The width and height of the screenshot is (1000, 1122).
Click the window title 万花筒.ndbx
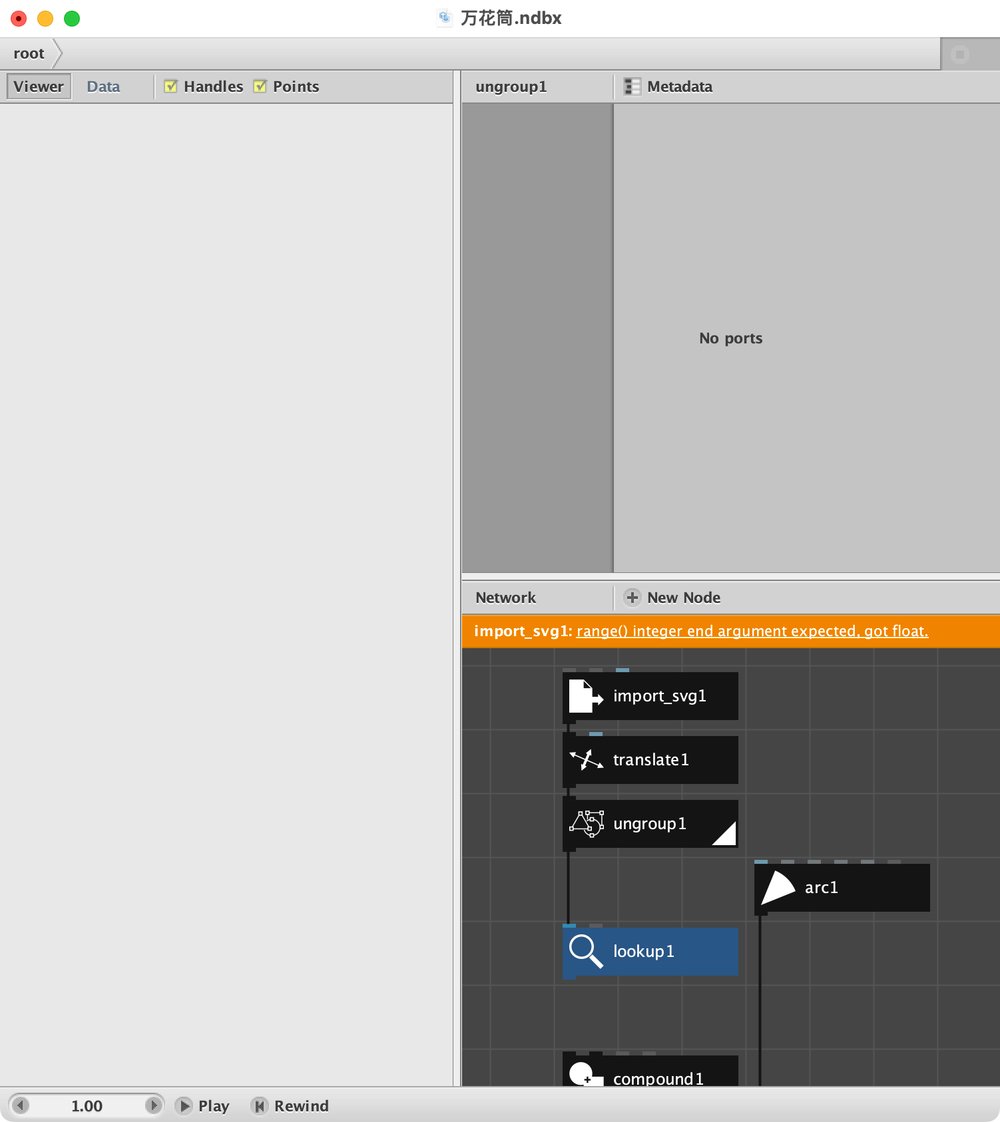coord(511,18)
